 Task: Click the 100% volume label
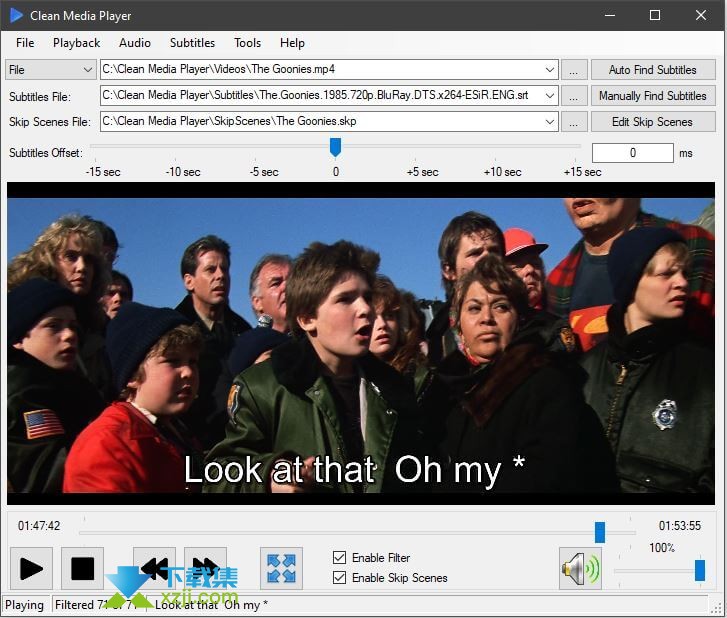(662, 548)
